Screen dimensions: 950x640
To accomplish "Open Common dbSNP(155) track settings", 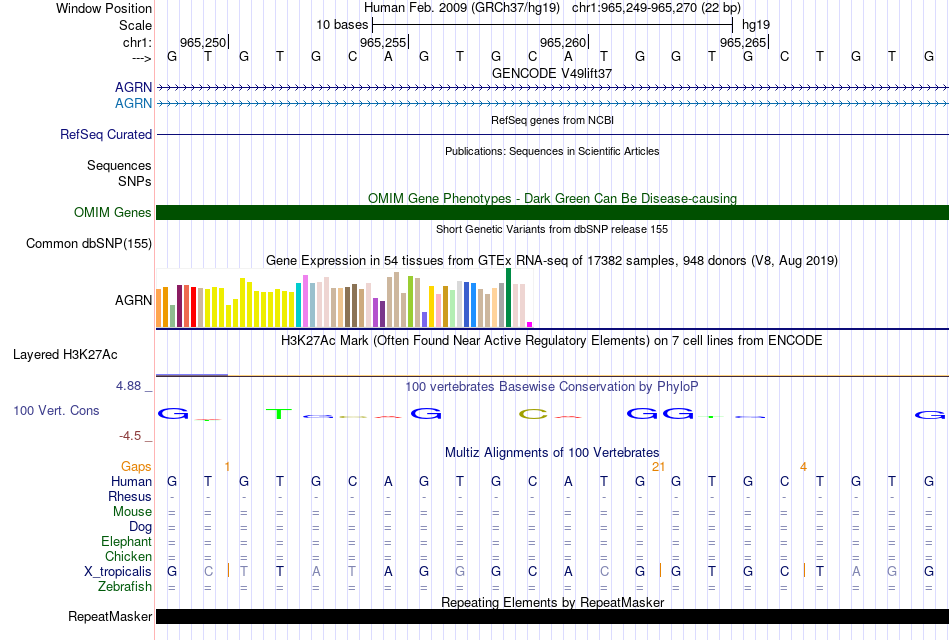I will tap(89, 243).
